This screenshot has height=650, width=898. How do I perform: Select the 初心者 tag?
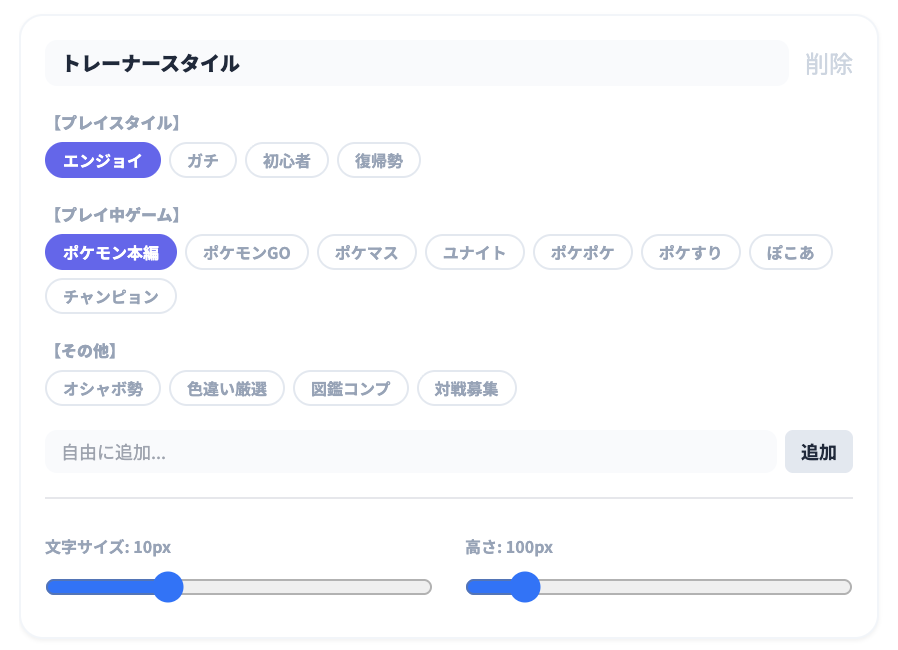[287, 160]
